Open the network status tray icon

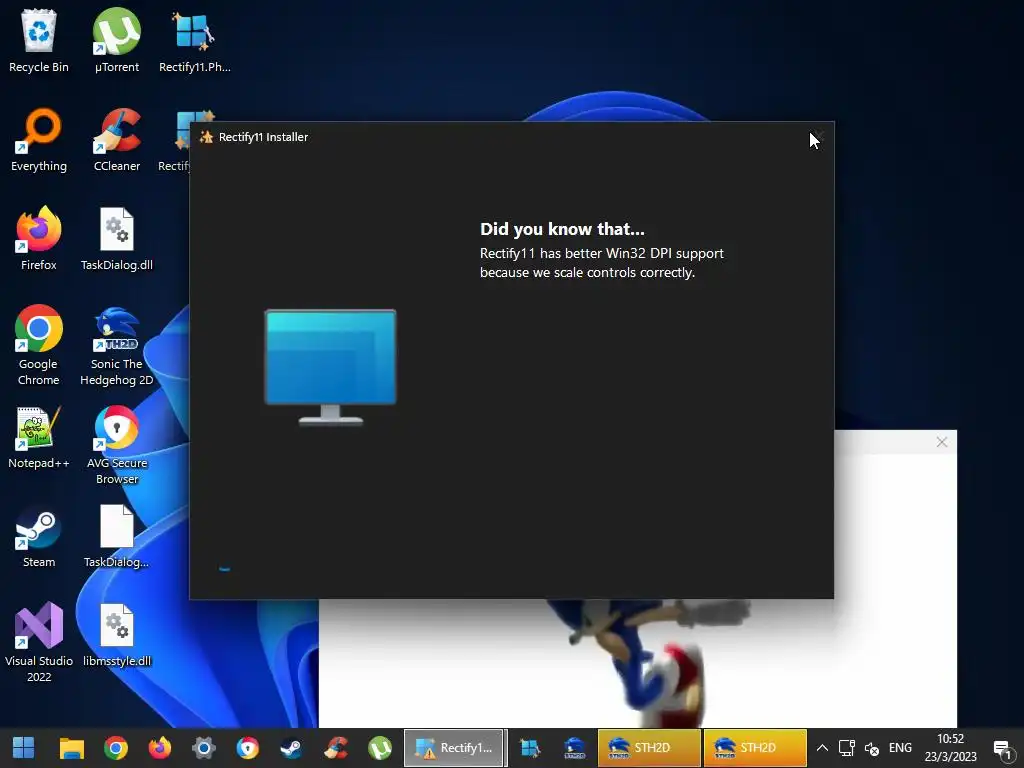pyautogui.click(x=847, y=748)
